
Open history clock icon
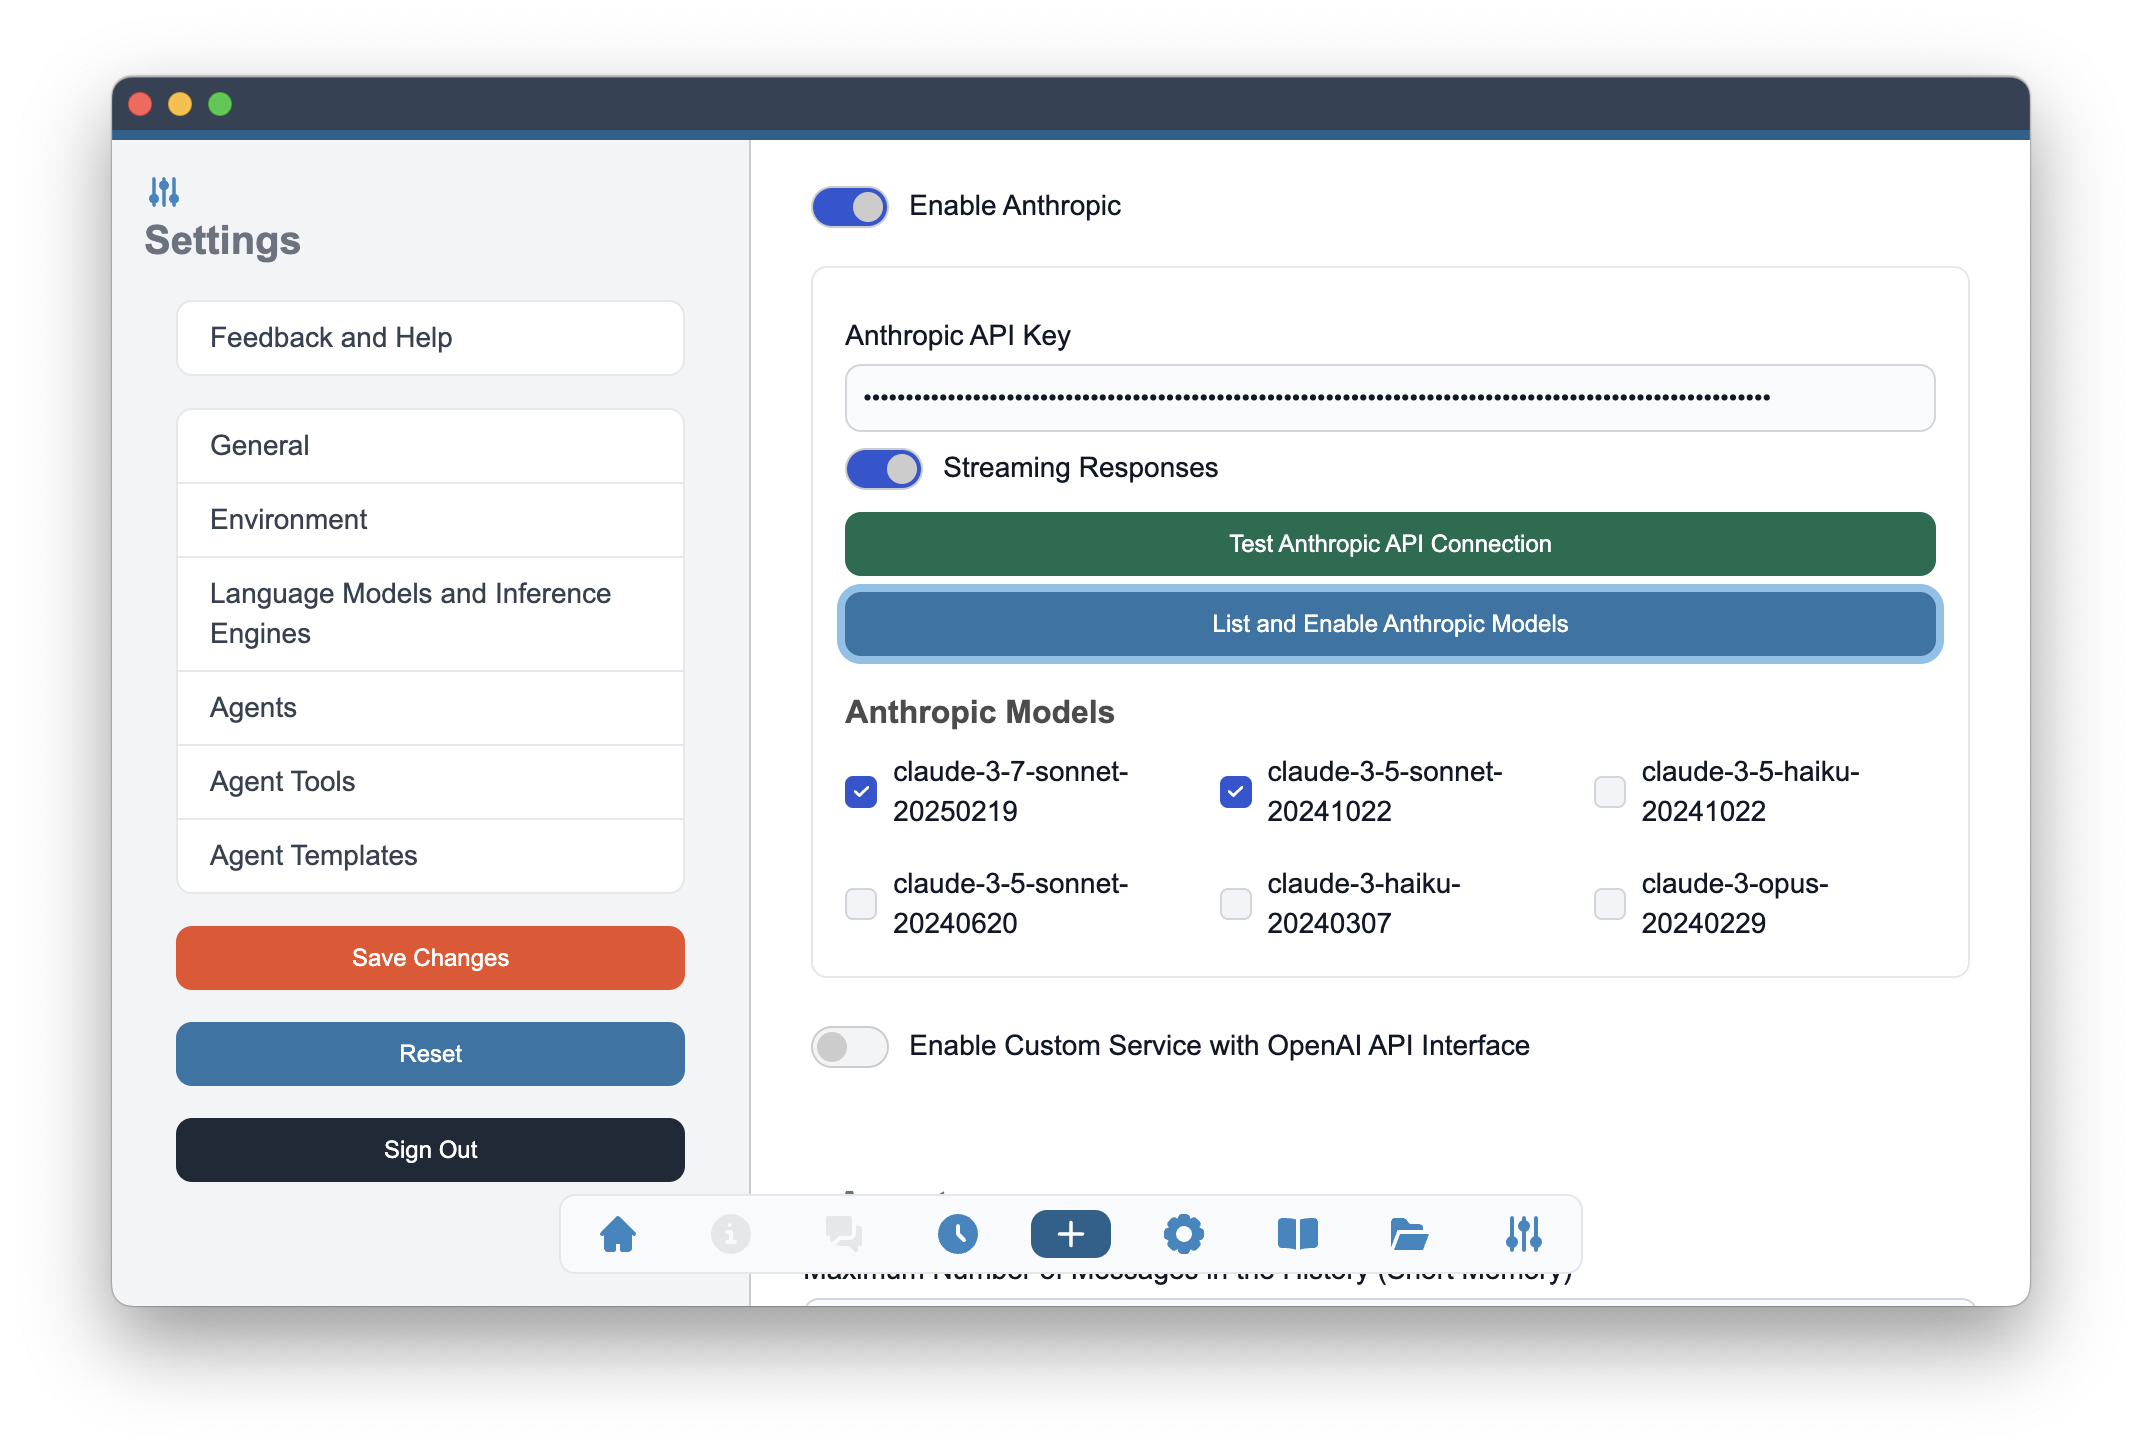[x=957, y=1234]
